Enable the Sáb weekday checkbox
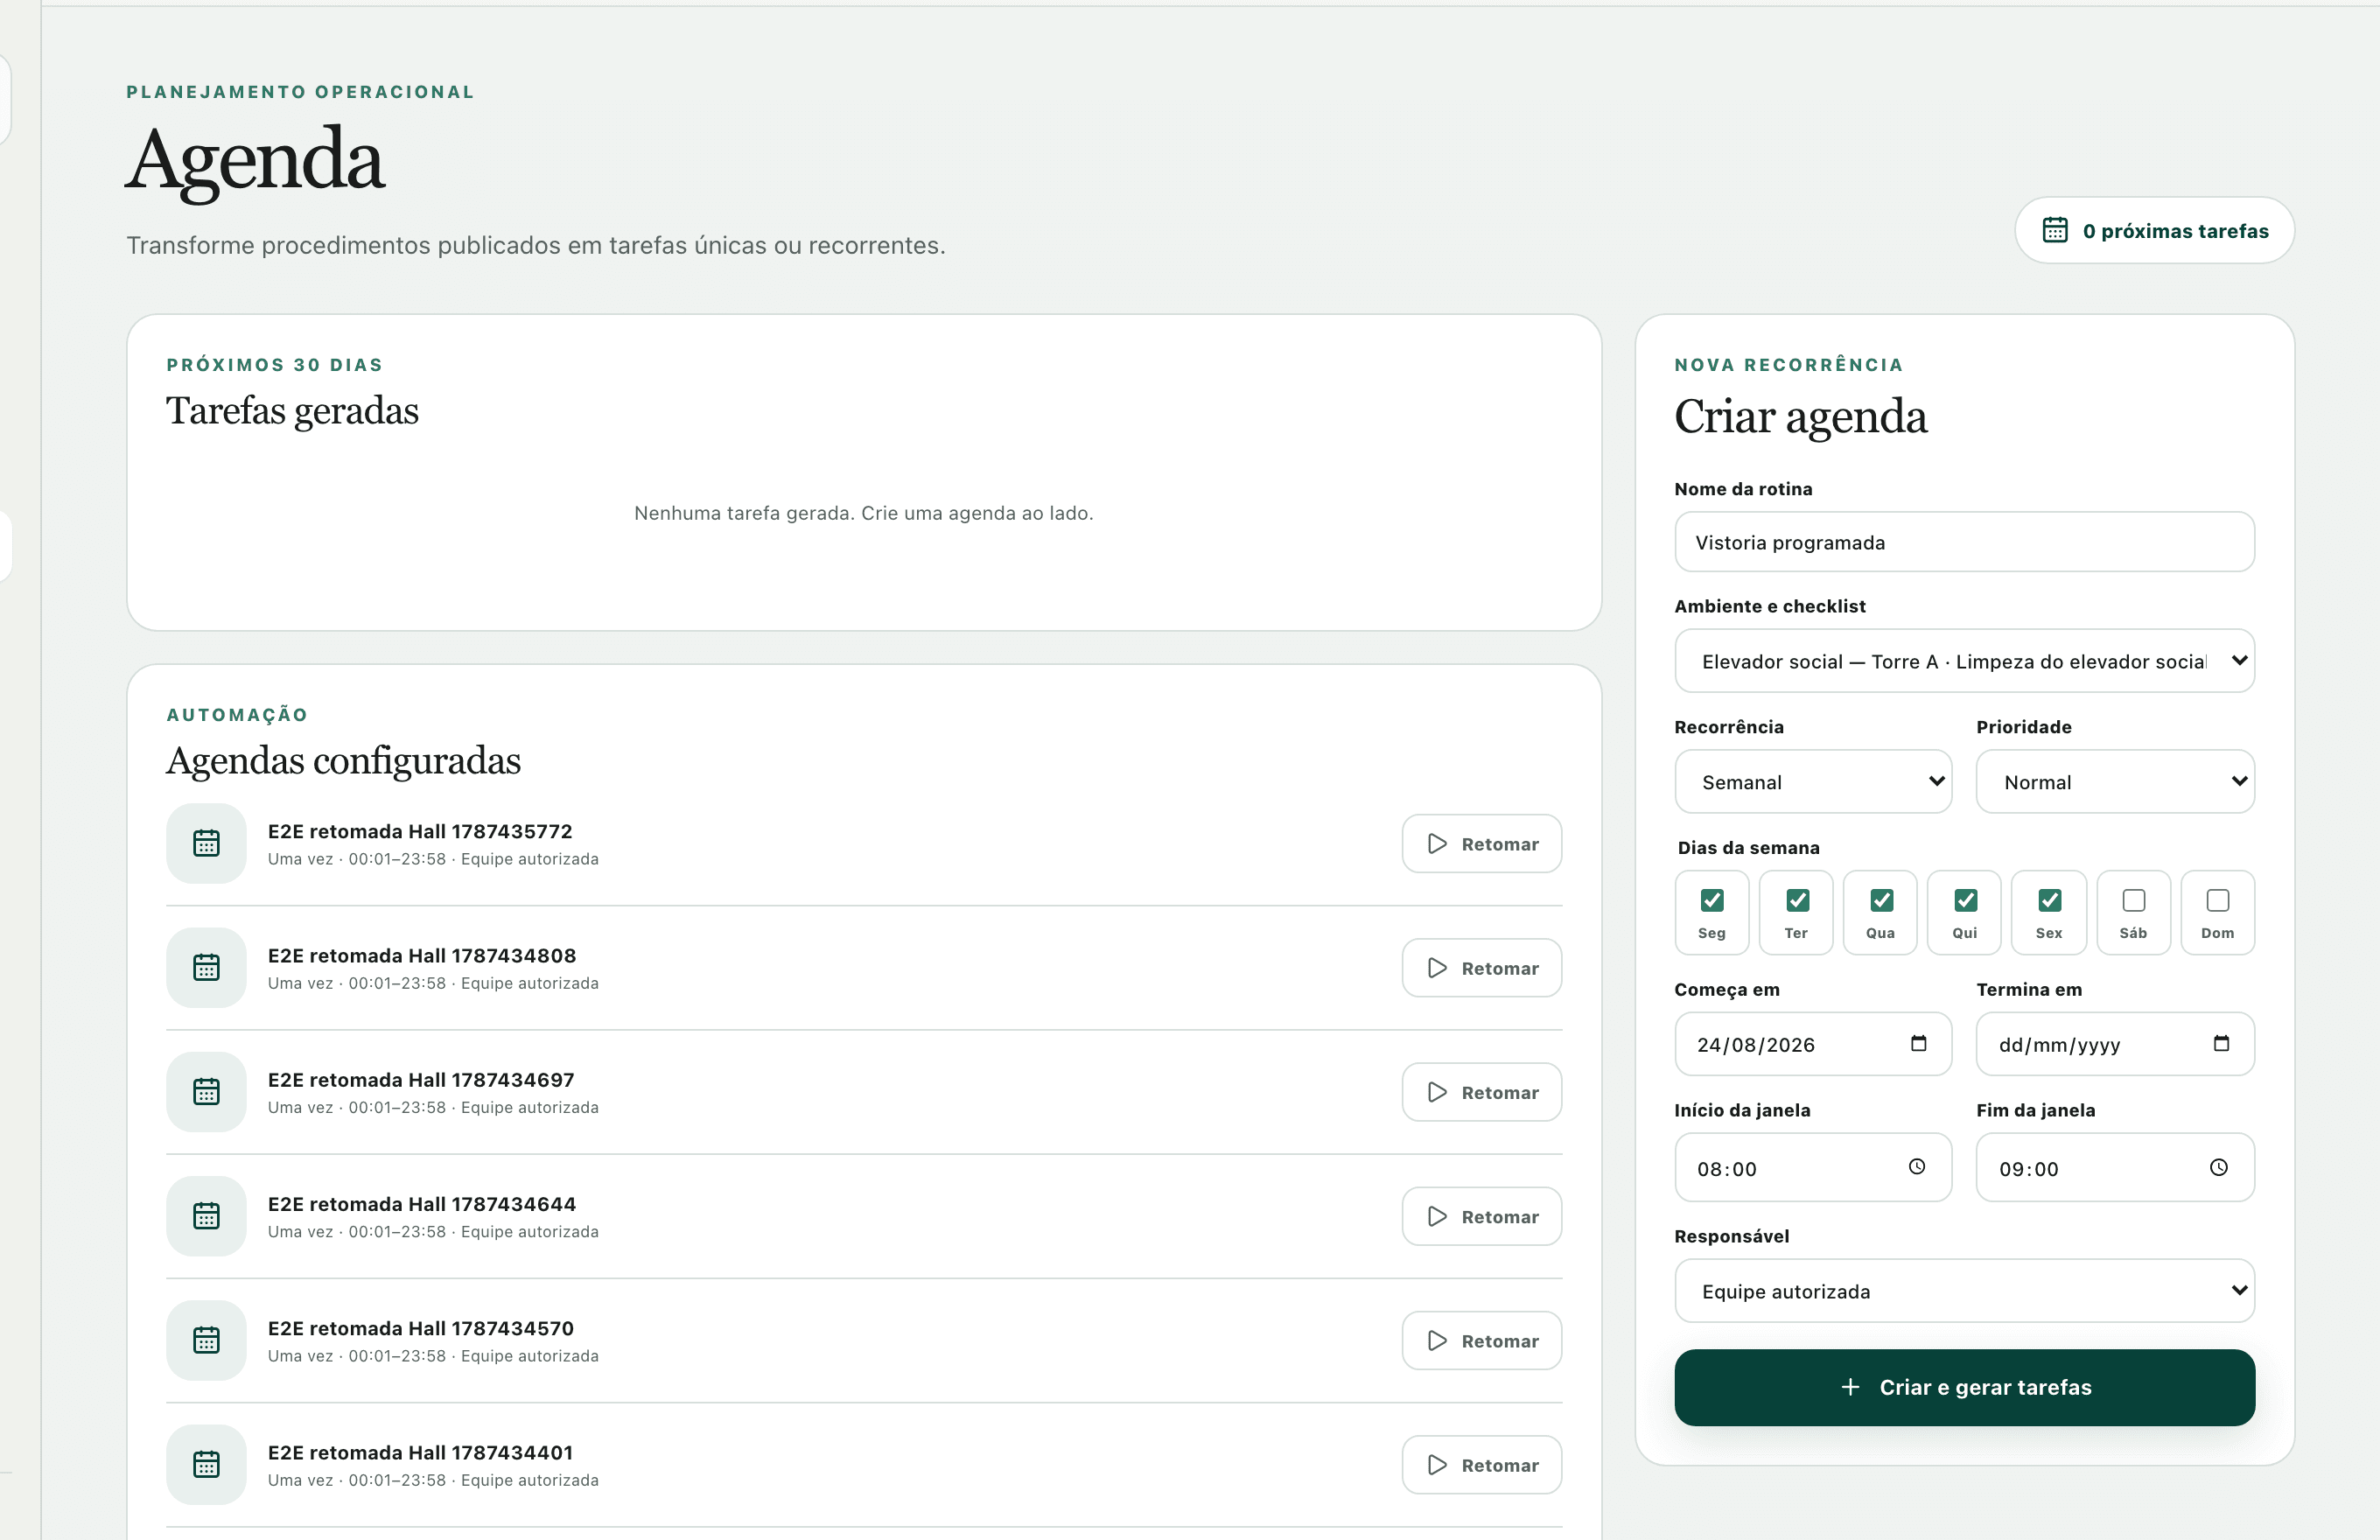 [2133, 900]
